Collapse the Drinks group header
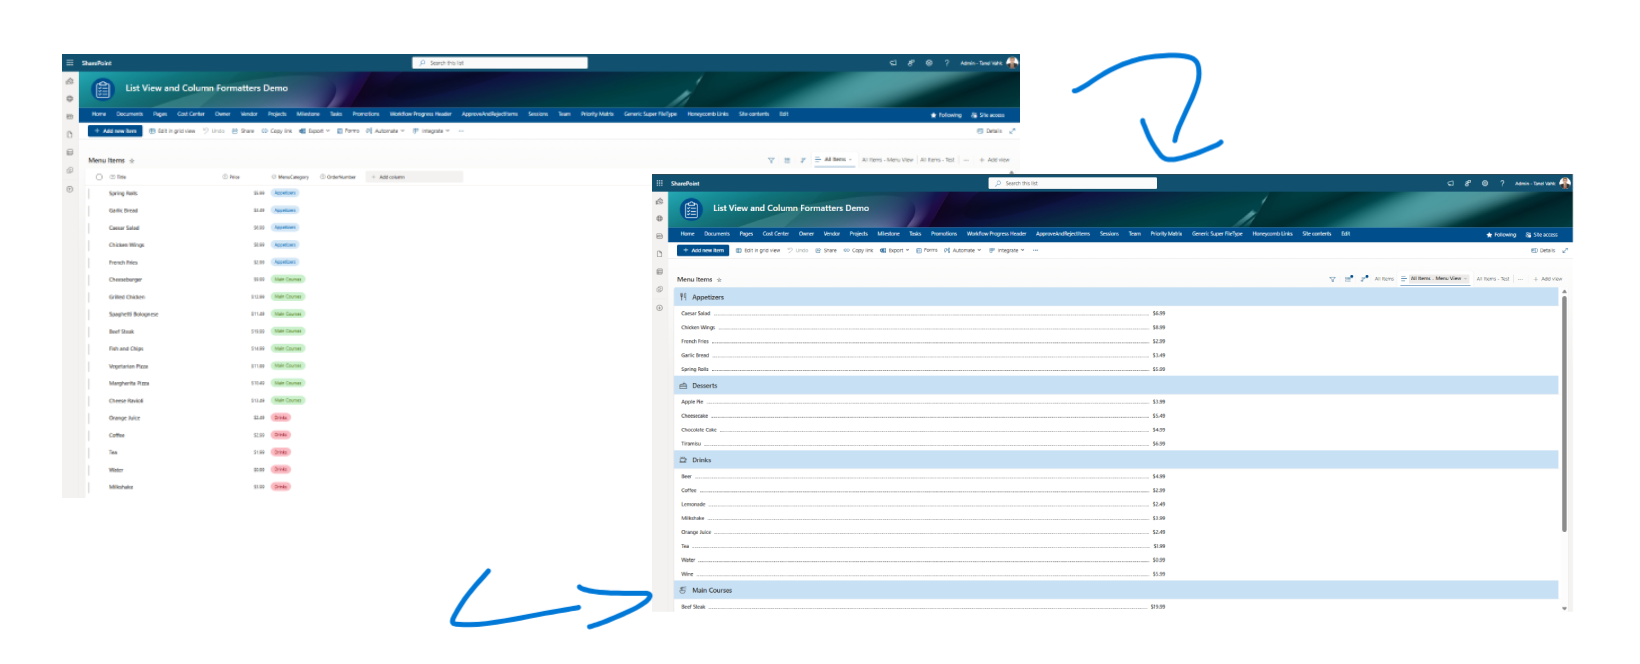 (x=1116, y=460)
